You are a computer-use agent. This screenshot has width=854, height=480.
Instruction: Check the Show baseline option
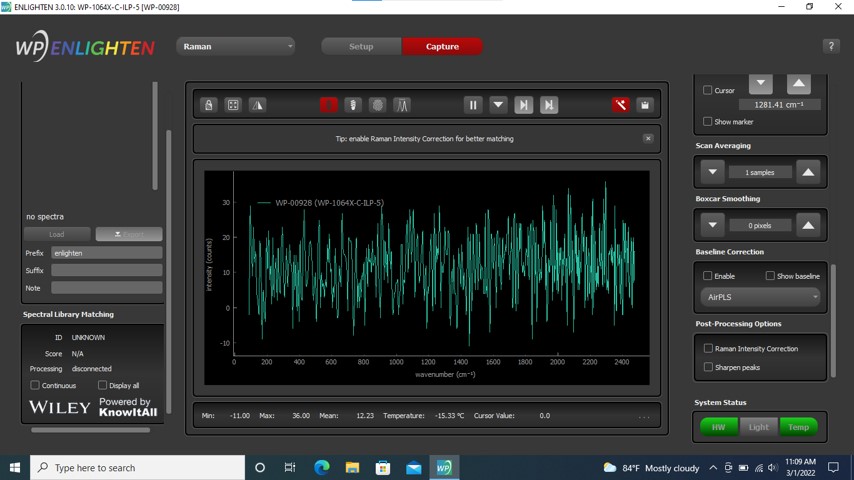tap(770, 276)
